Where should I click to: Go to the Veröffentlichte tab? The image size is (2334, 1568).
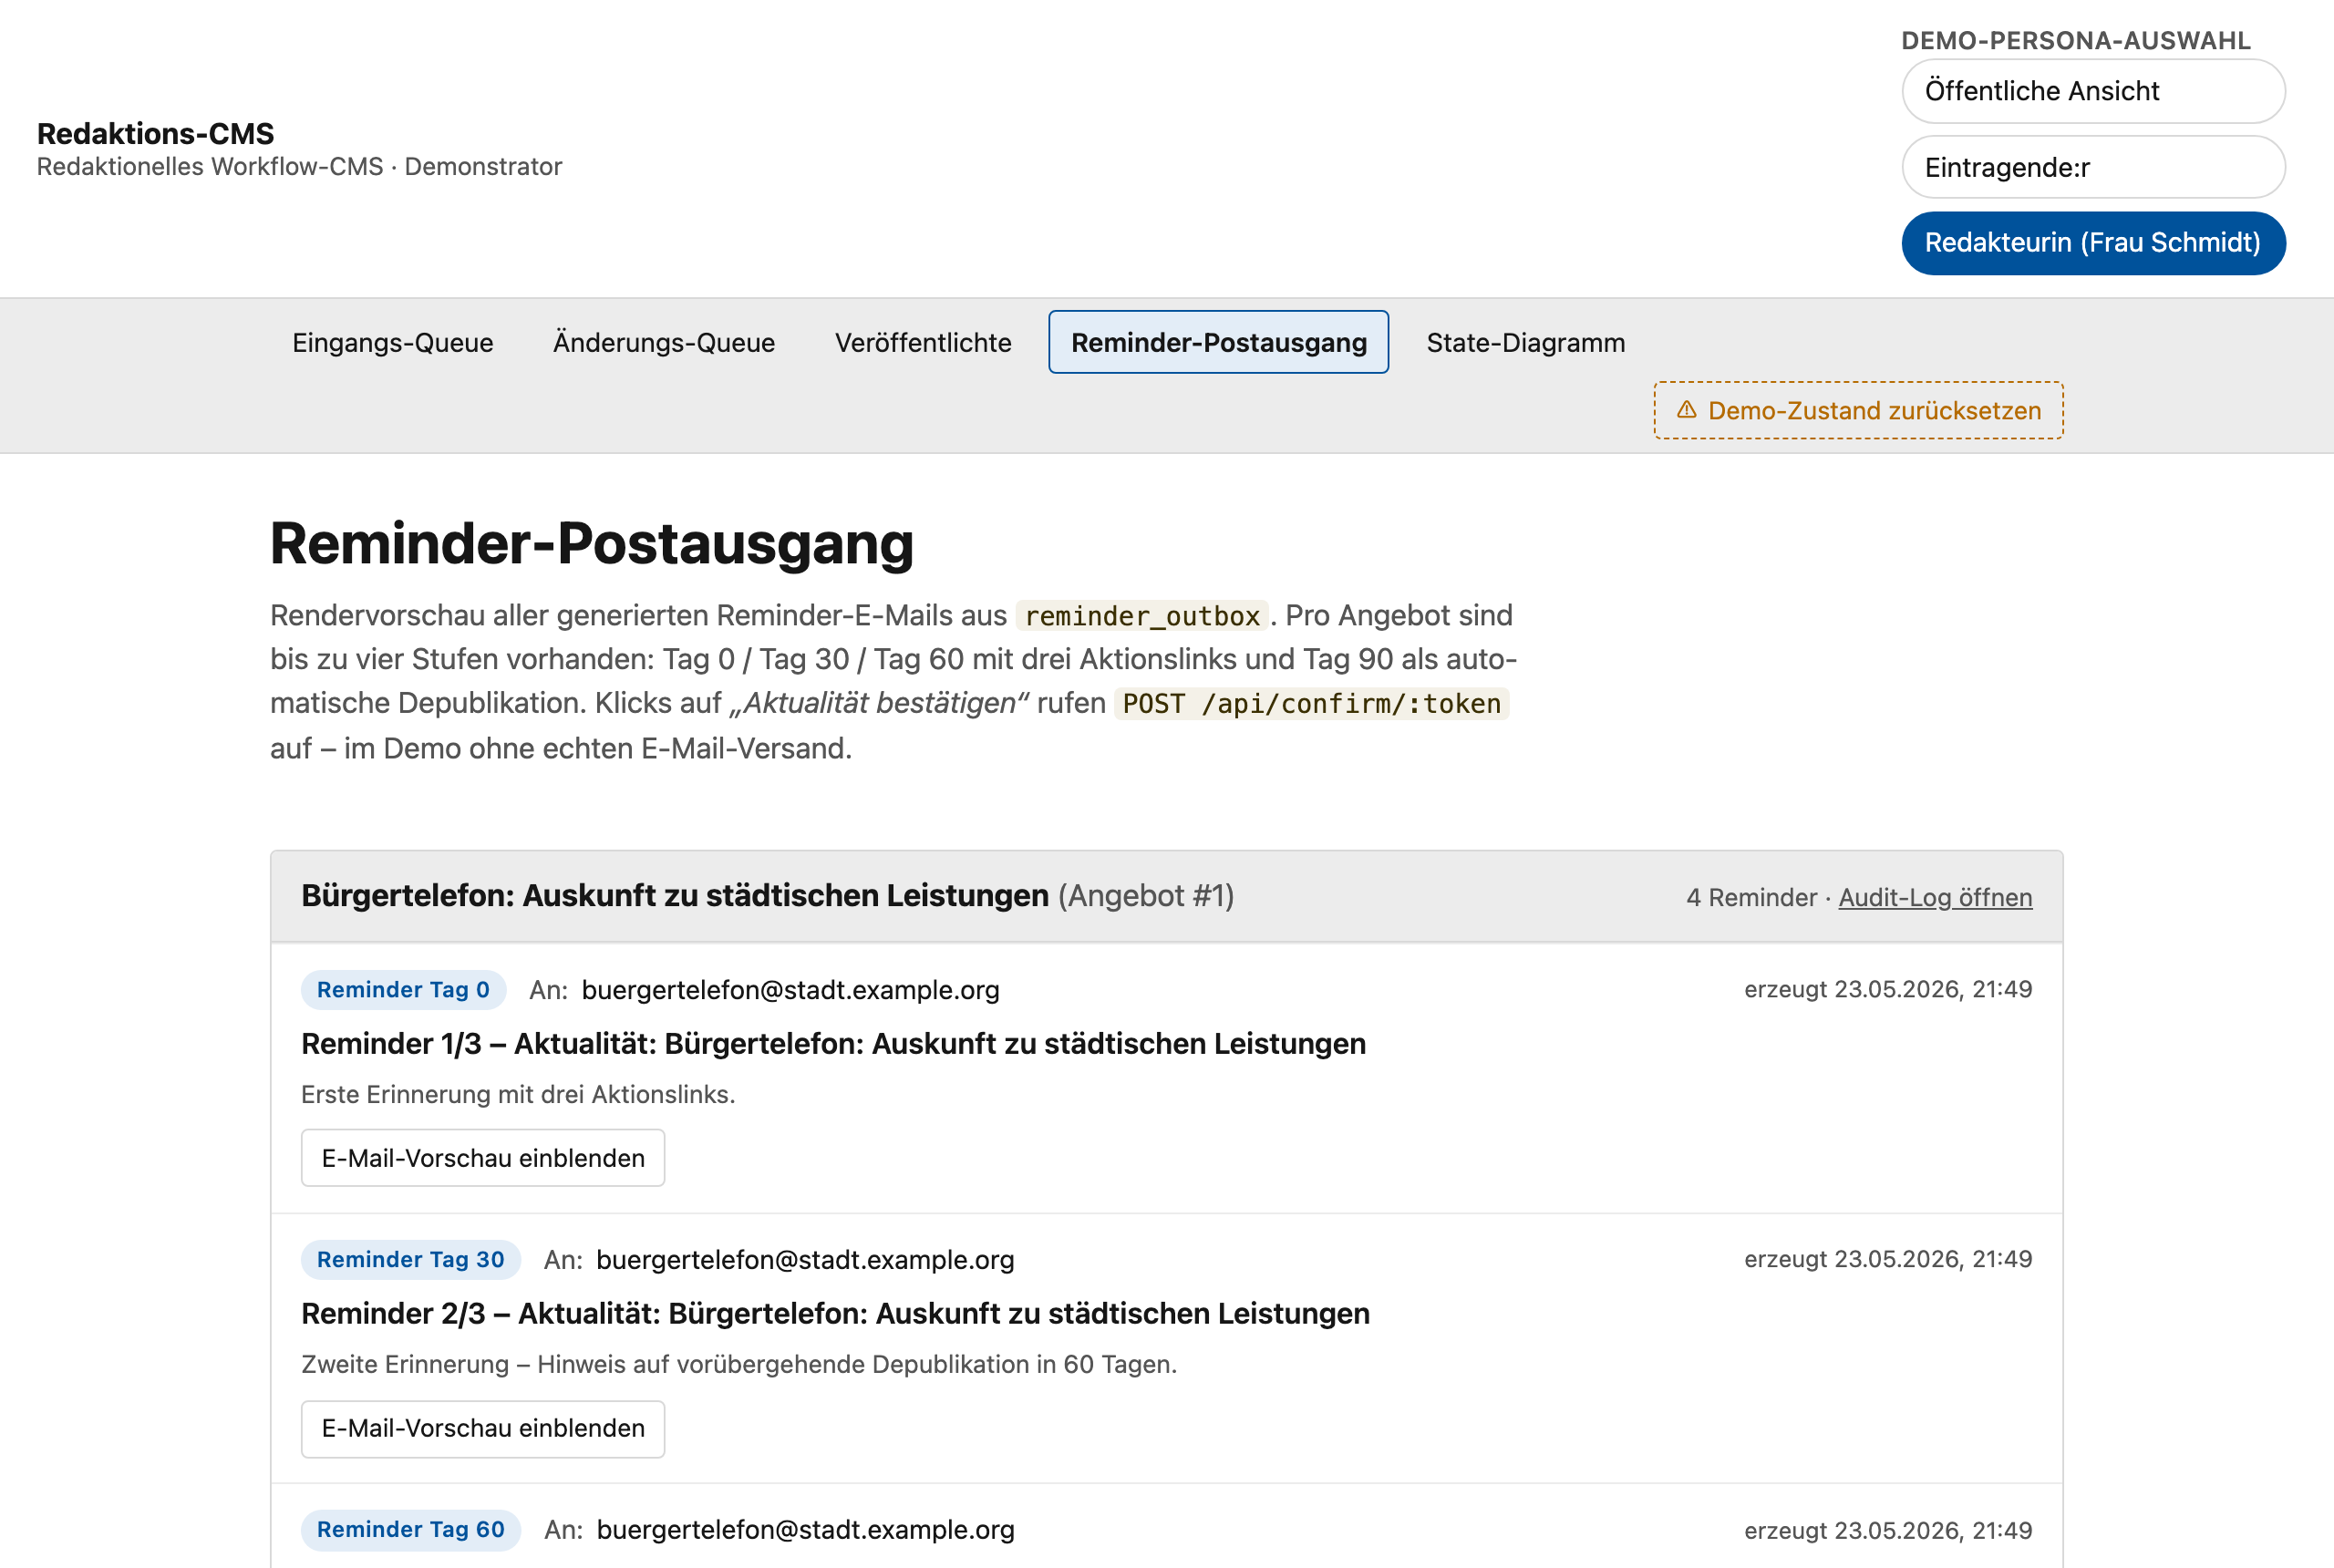coord(923,342)
